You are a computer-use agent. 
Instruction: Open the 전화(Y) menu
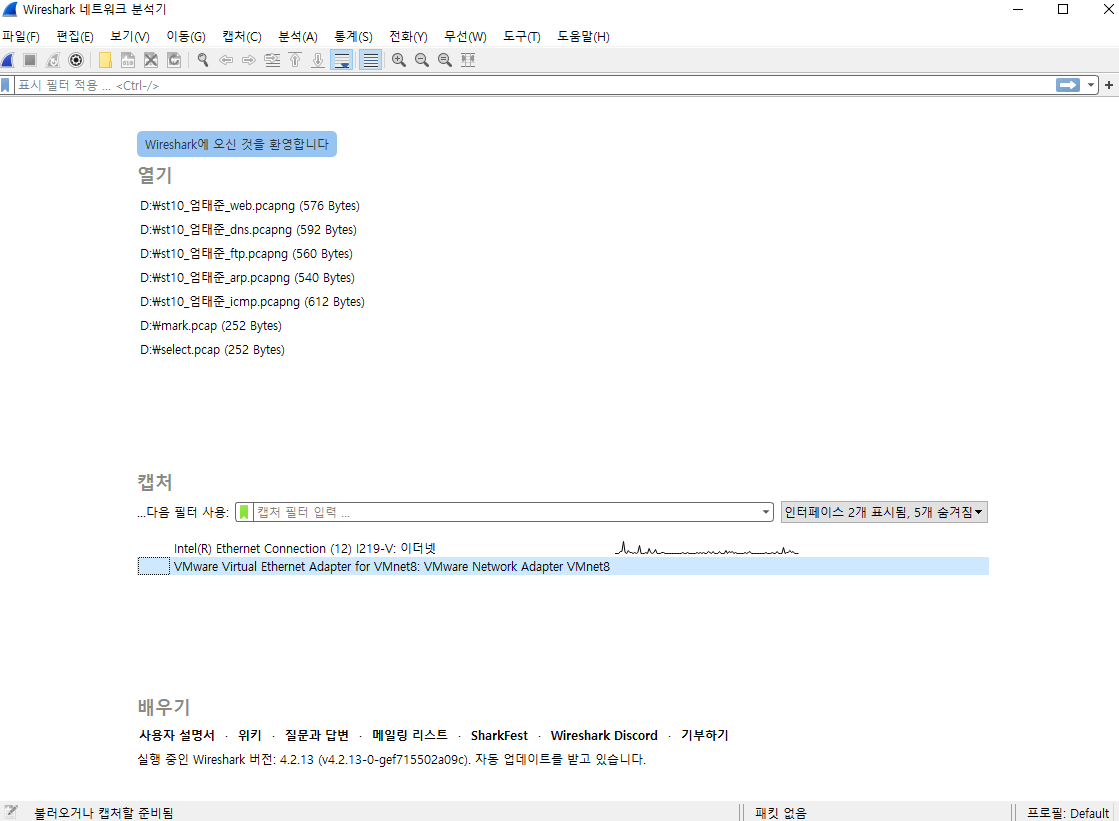pos(408,36)
